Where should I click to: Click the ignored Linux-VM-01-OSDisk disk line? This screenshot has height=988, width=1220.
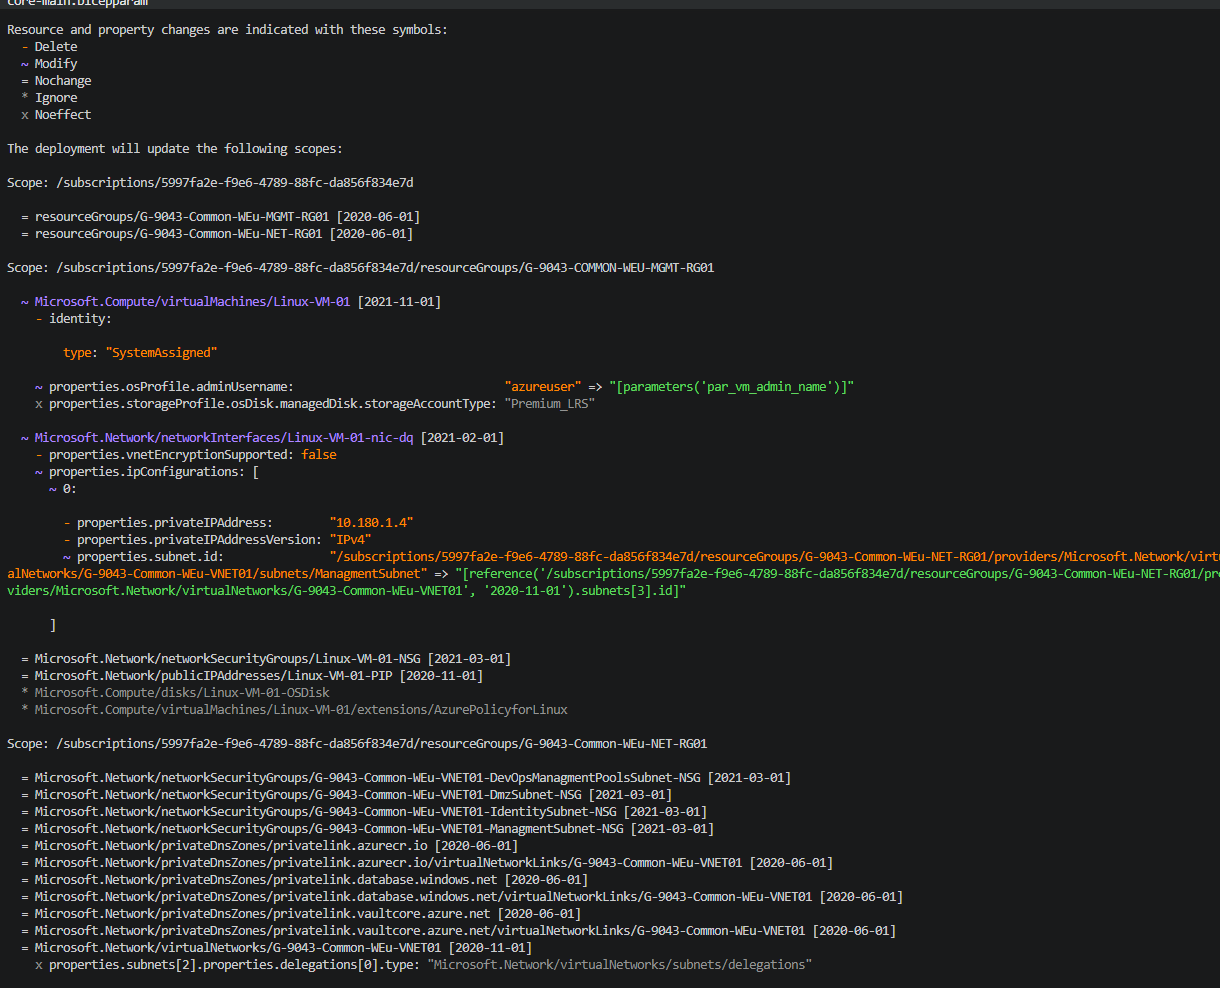175,692
